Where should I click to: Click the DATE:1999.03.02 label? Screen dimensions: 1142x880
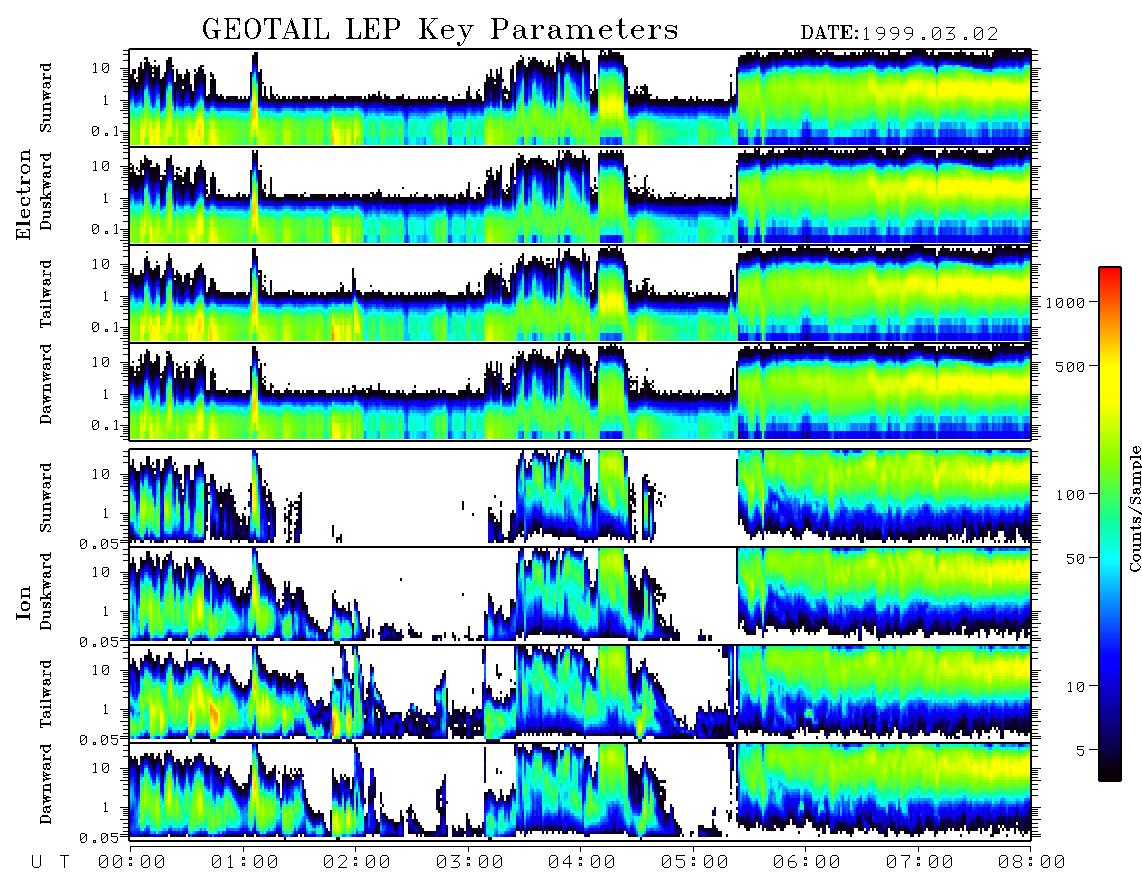click(x=899, y=34)
